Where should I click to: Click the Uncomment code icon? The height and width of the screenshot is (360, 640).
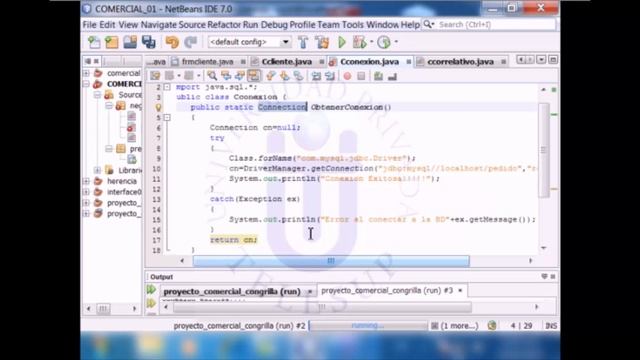point(392,76)
